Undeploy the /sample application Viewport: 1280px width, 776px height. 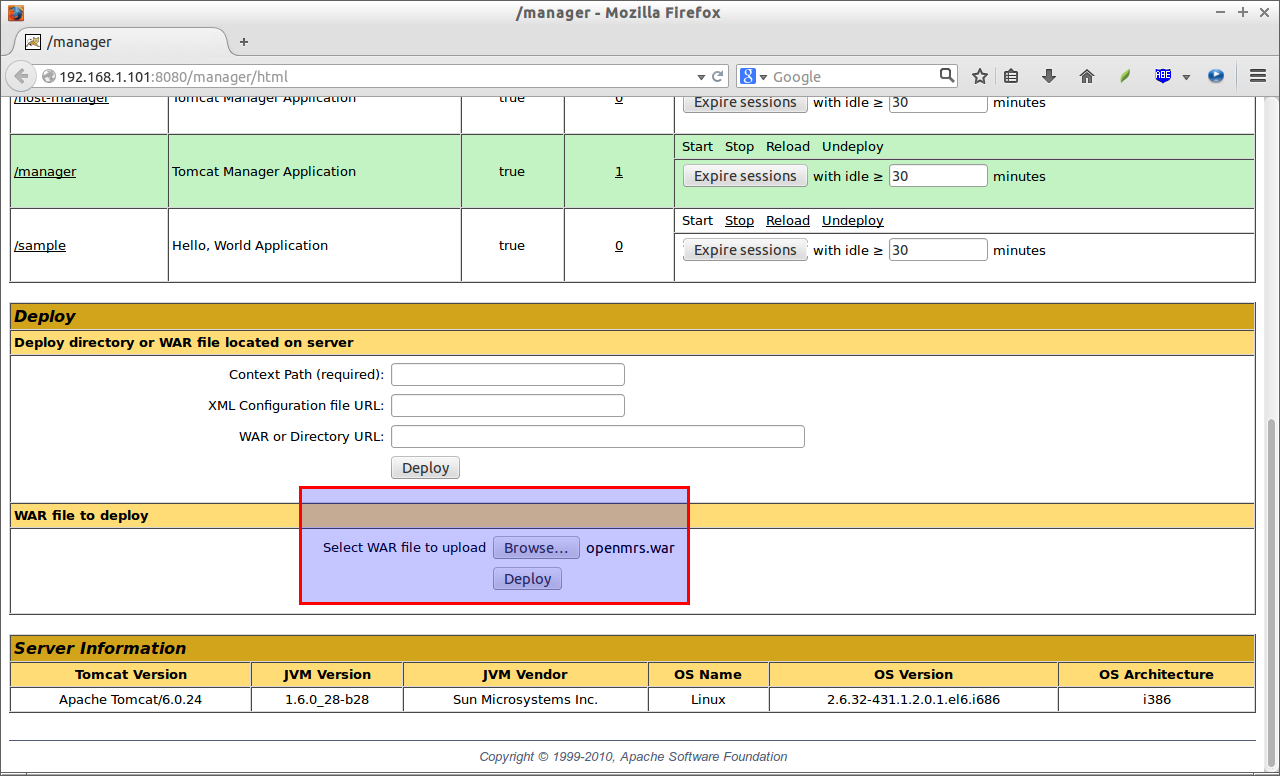tap(853, 221)
